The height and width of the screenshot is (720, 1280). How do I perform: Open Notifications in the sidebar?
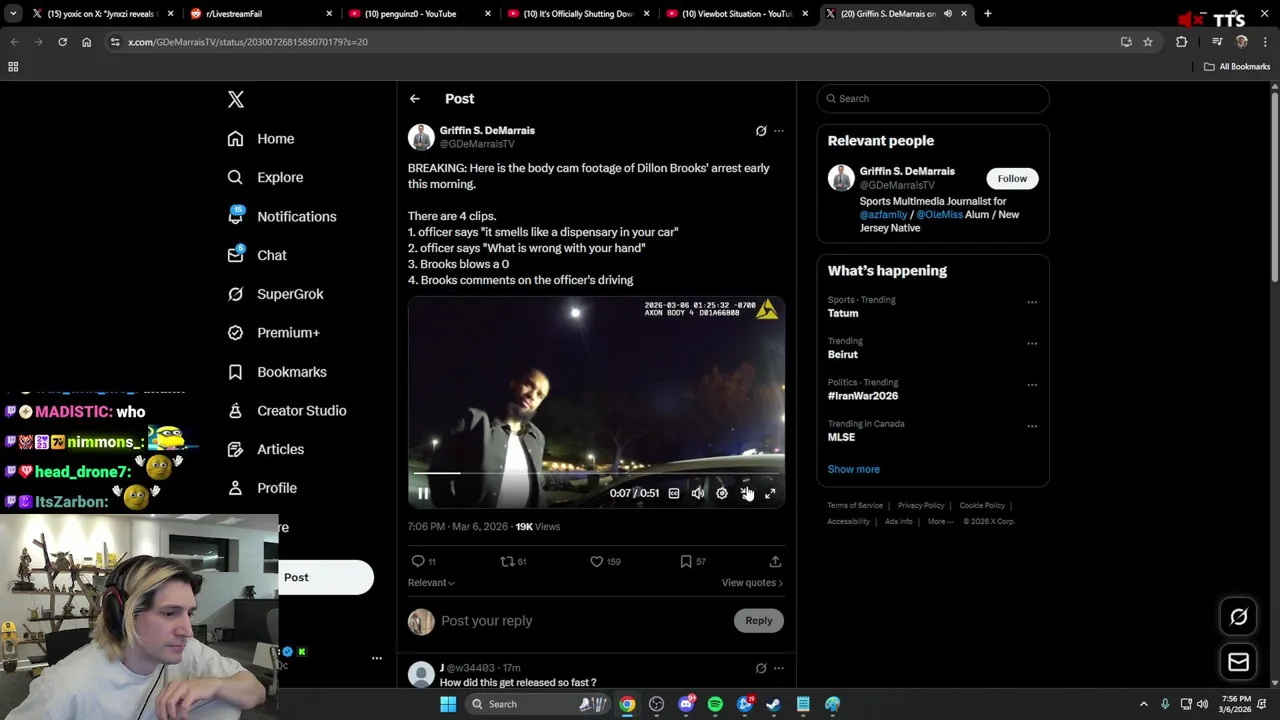point(282,216)
